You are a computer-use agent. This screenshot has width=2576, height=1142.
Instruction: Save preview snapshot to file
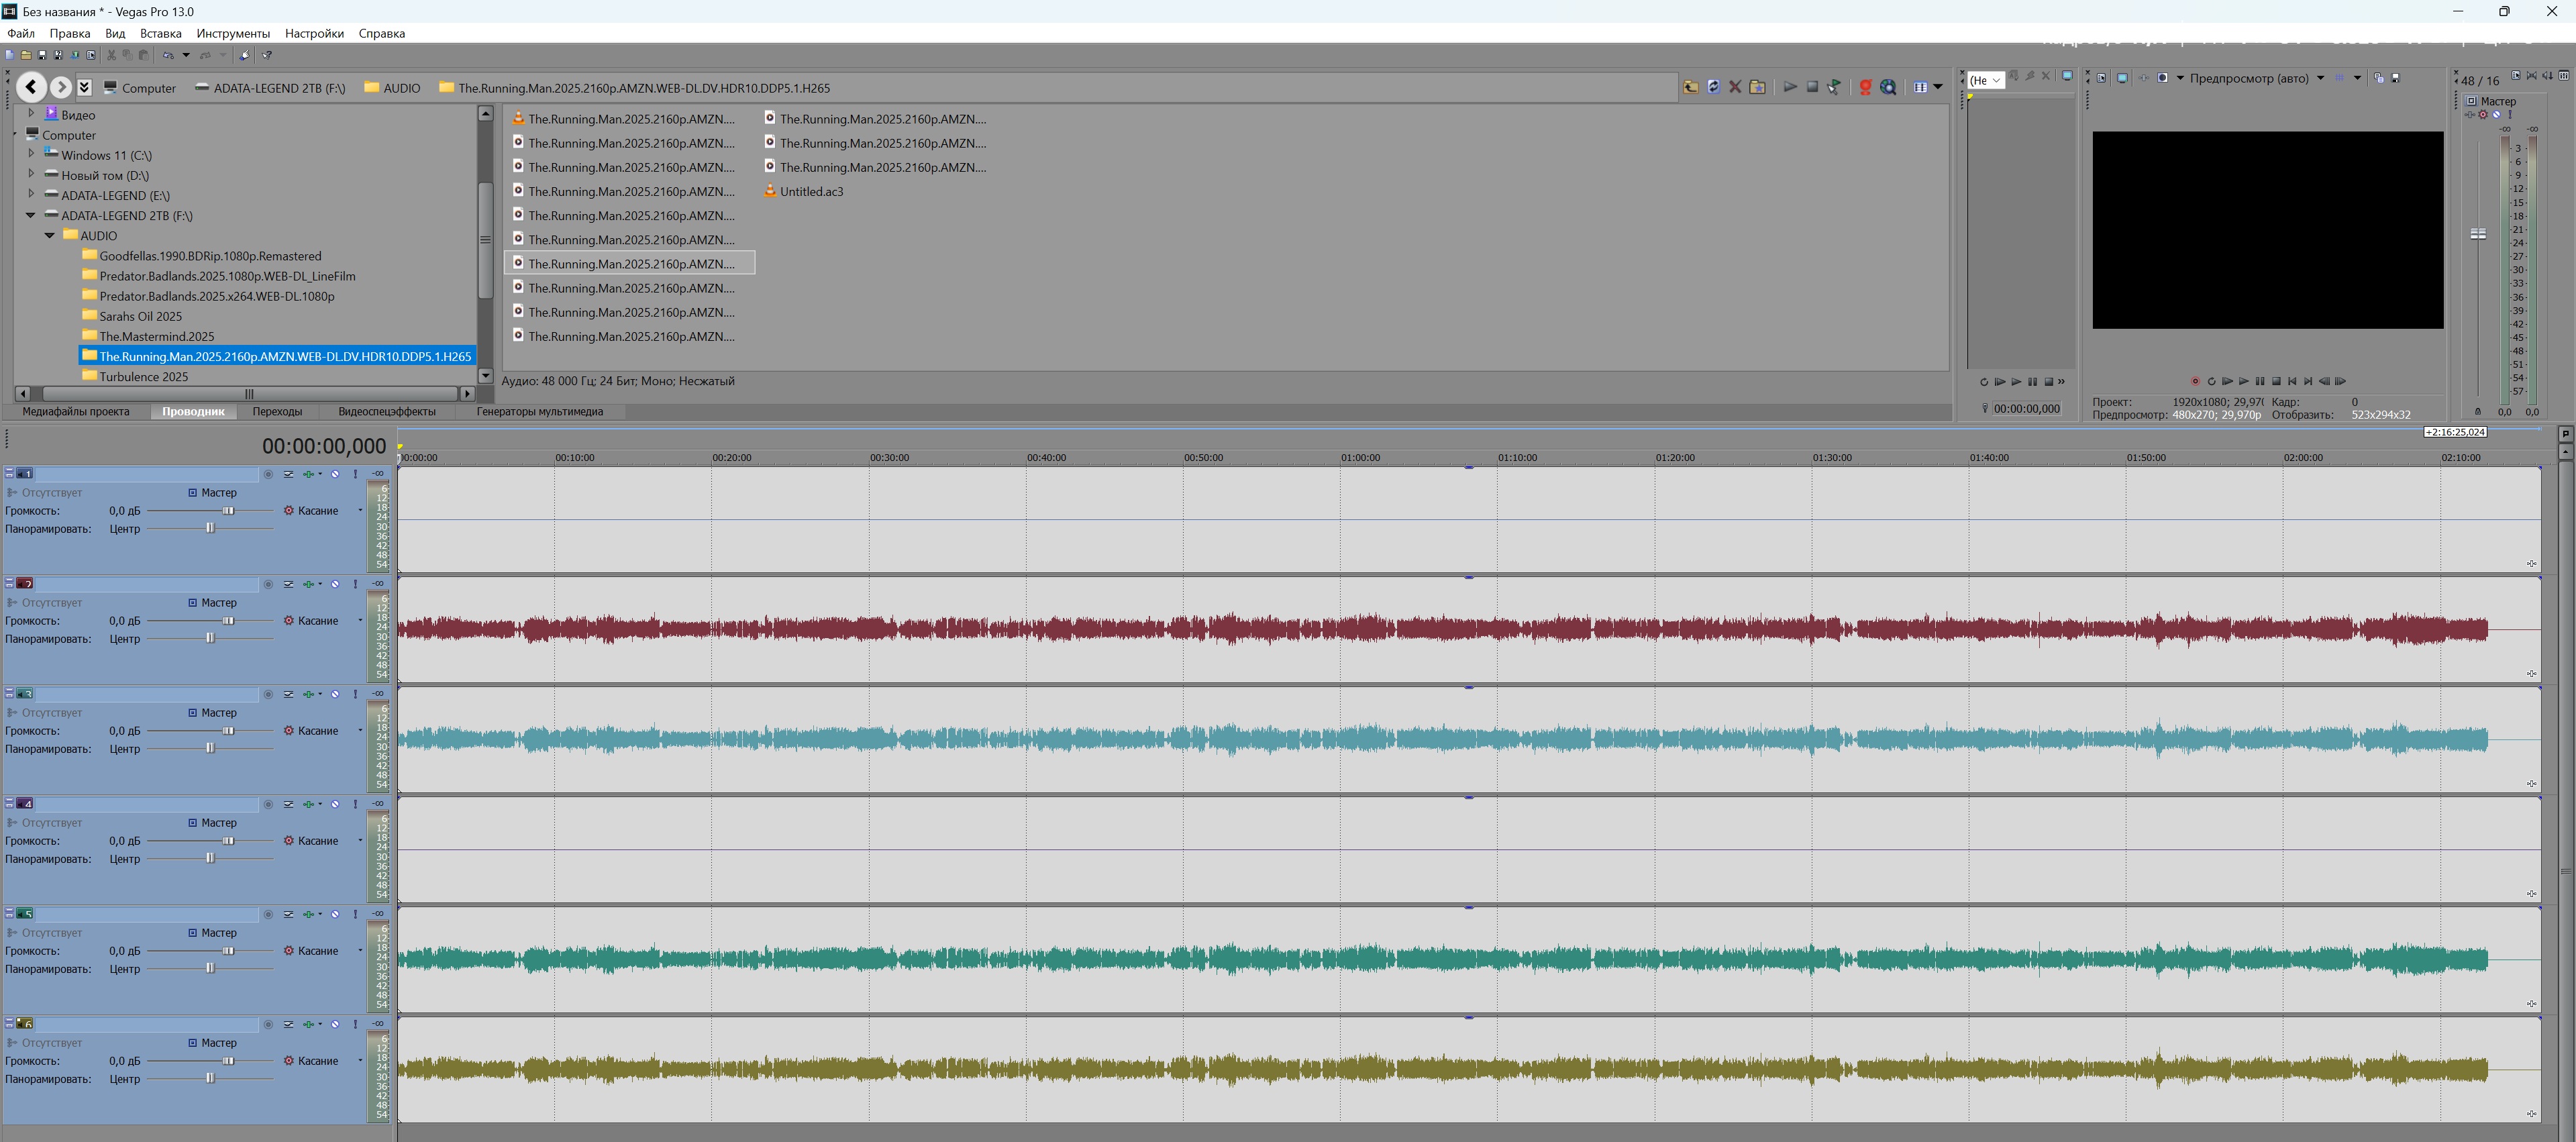pos(2395,78)
